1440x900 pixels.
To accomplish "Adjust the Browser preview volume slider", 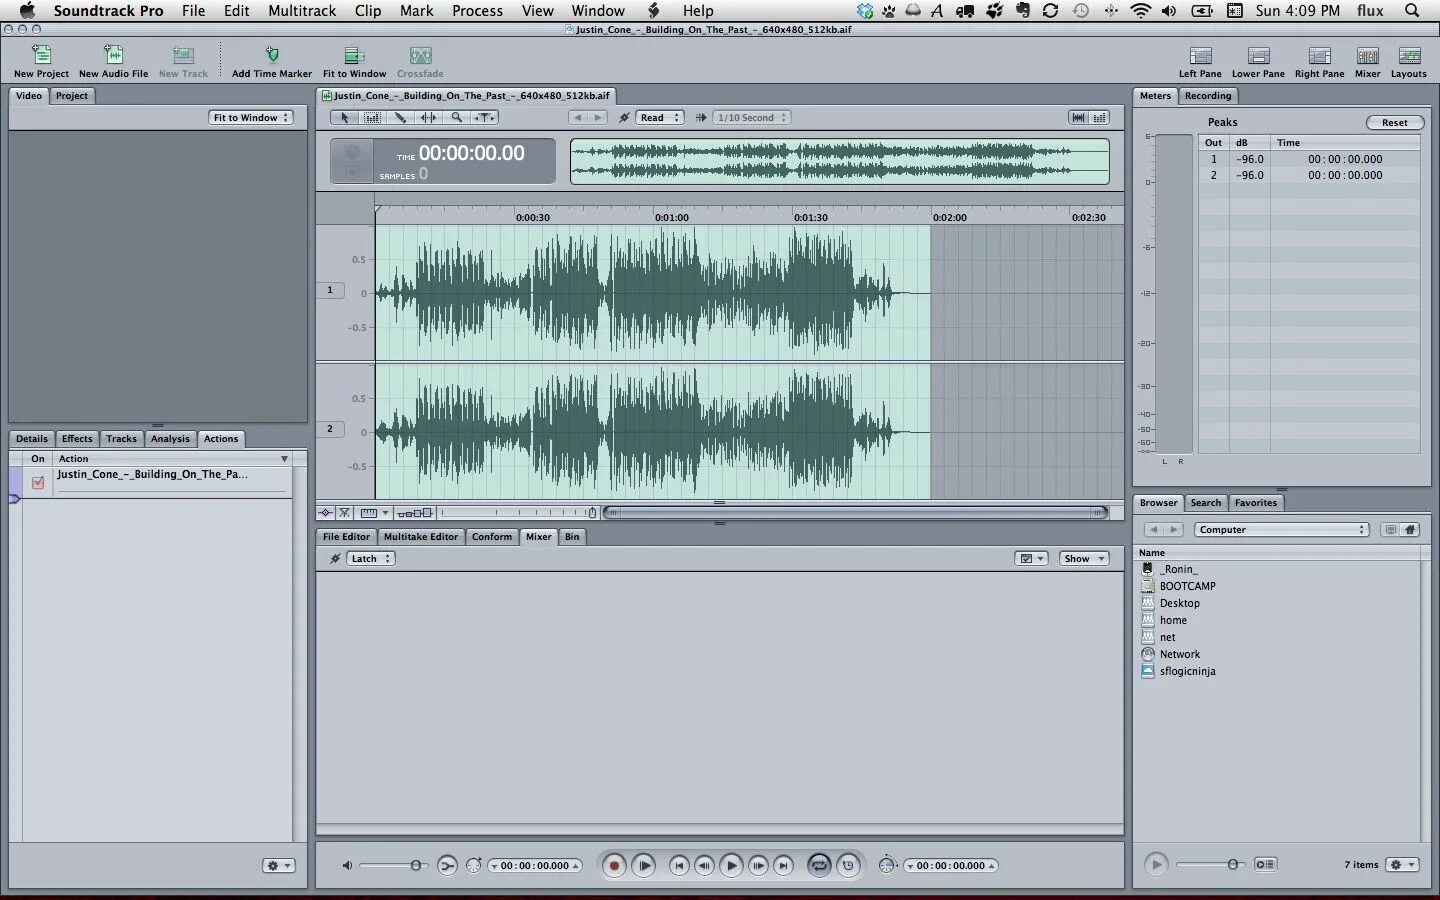I will click(x=1233, y=865).
